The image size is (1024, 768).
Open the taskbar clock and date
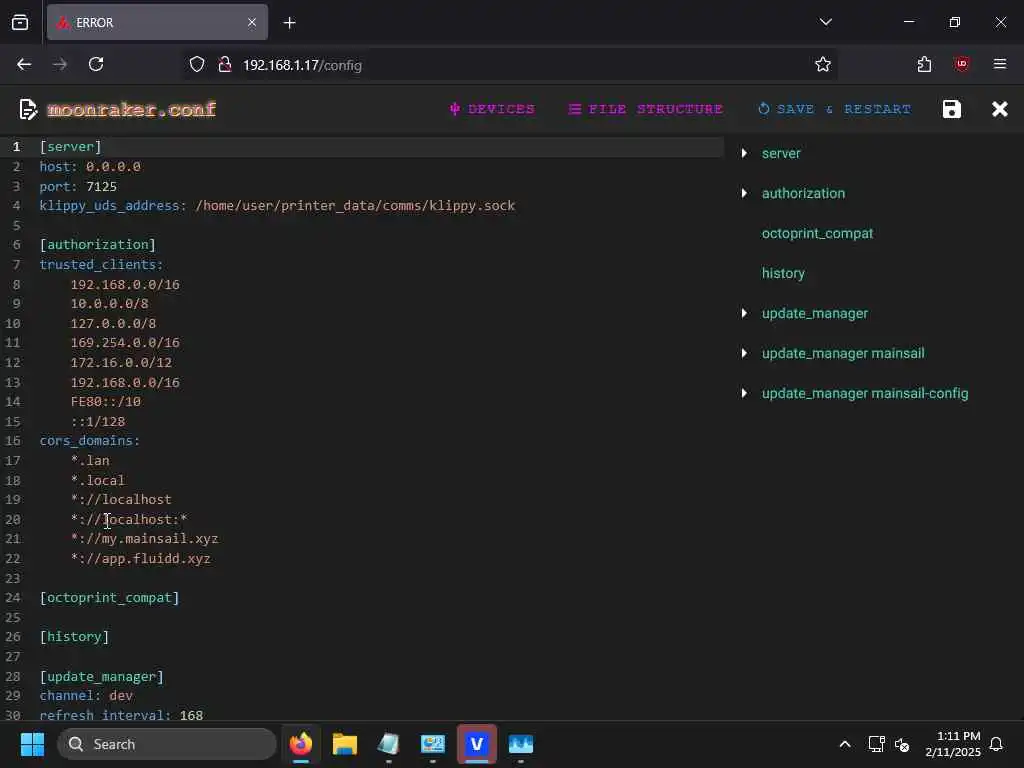click(953, 744)
